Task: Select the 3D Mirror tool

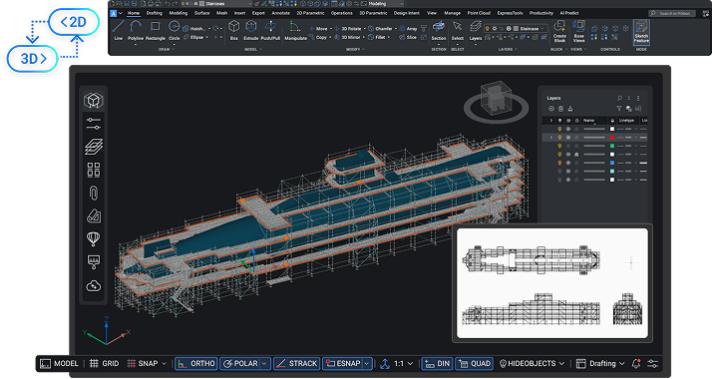Action: click(x=347, y=37)
